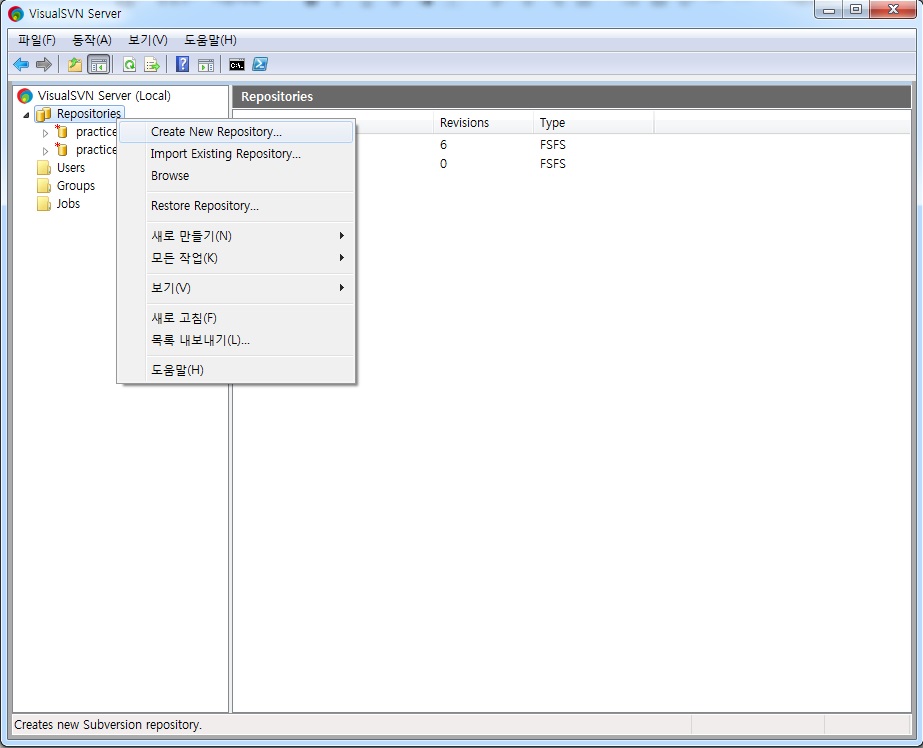Click the Groups folder icon
This screenshot has height=748, width=923.
pos(44,186)
